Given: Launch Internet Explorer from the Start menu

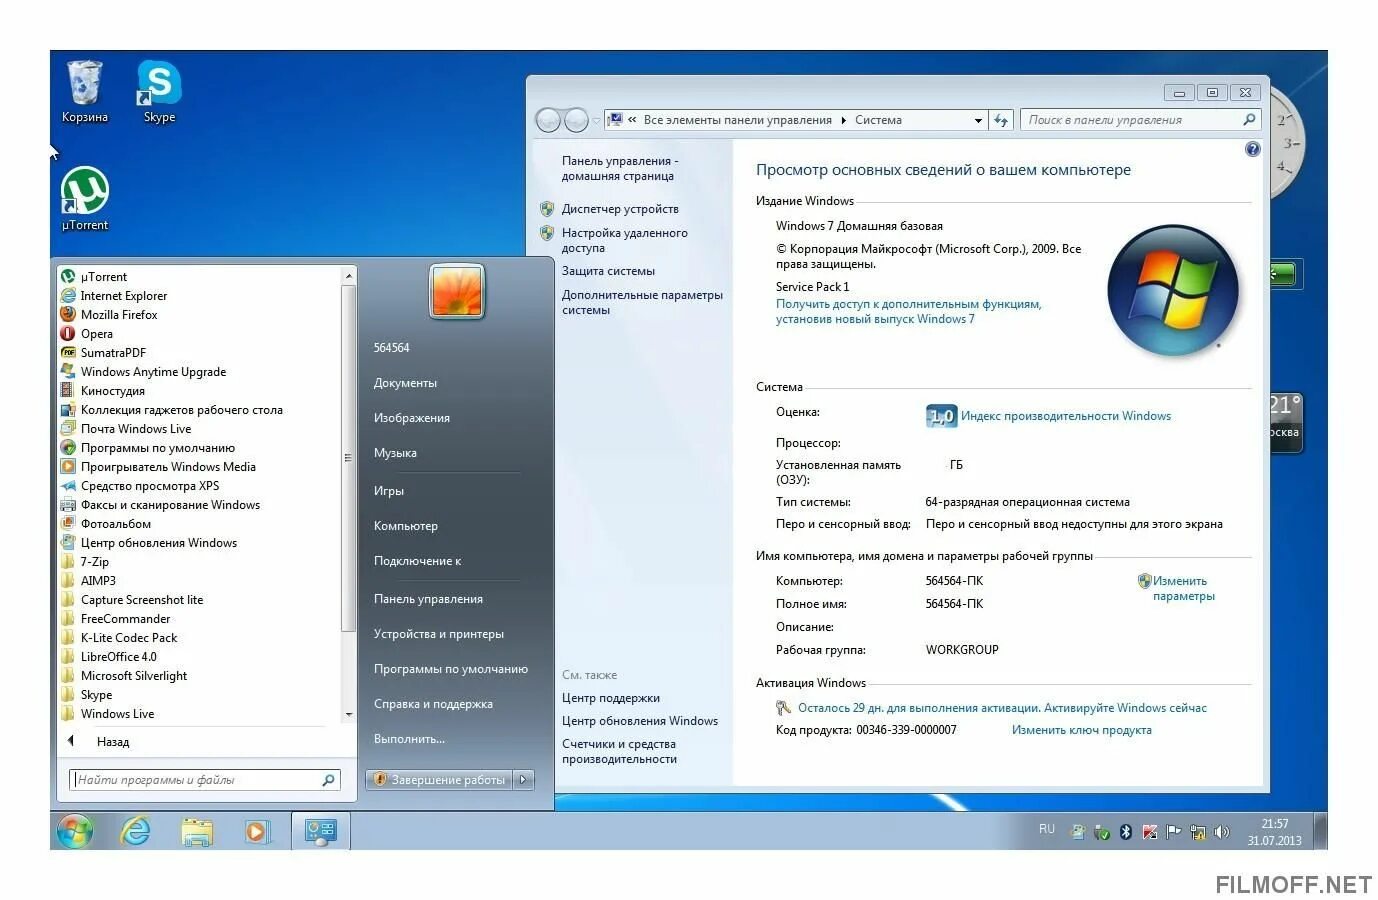Looking at the screenshot, I should coord(124,296).
